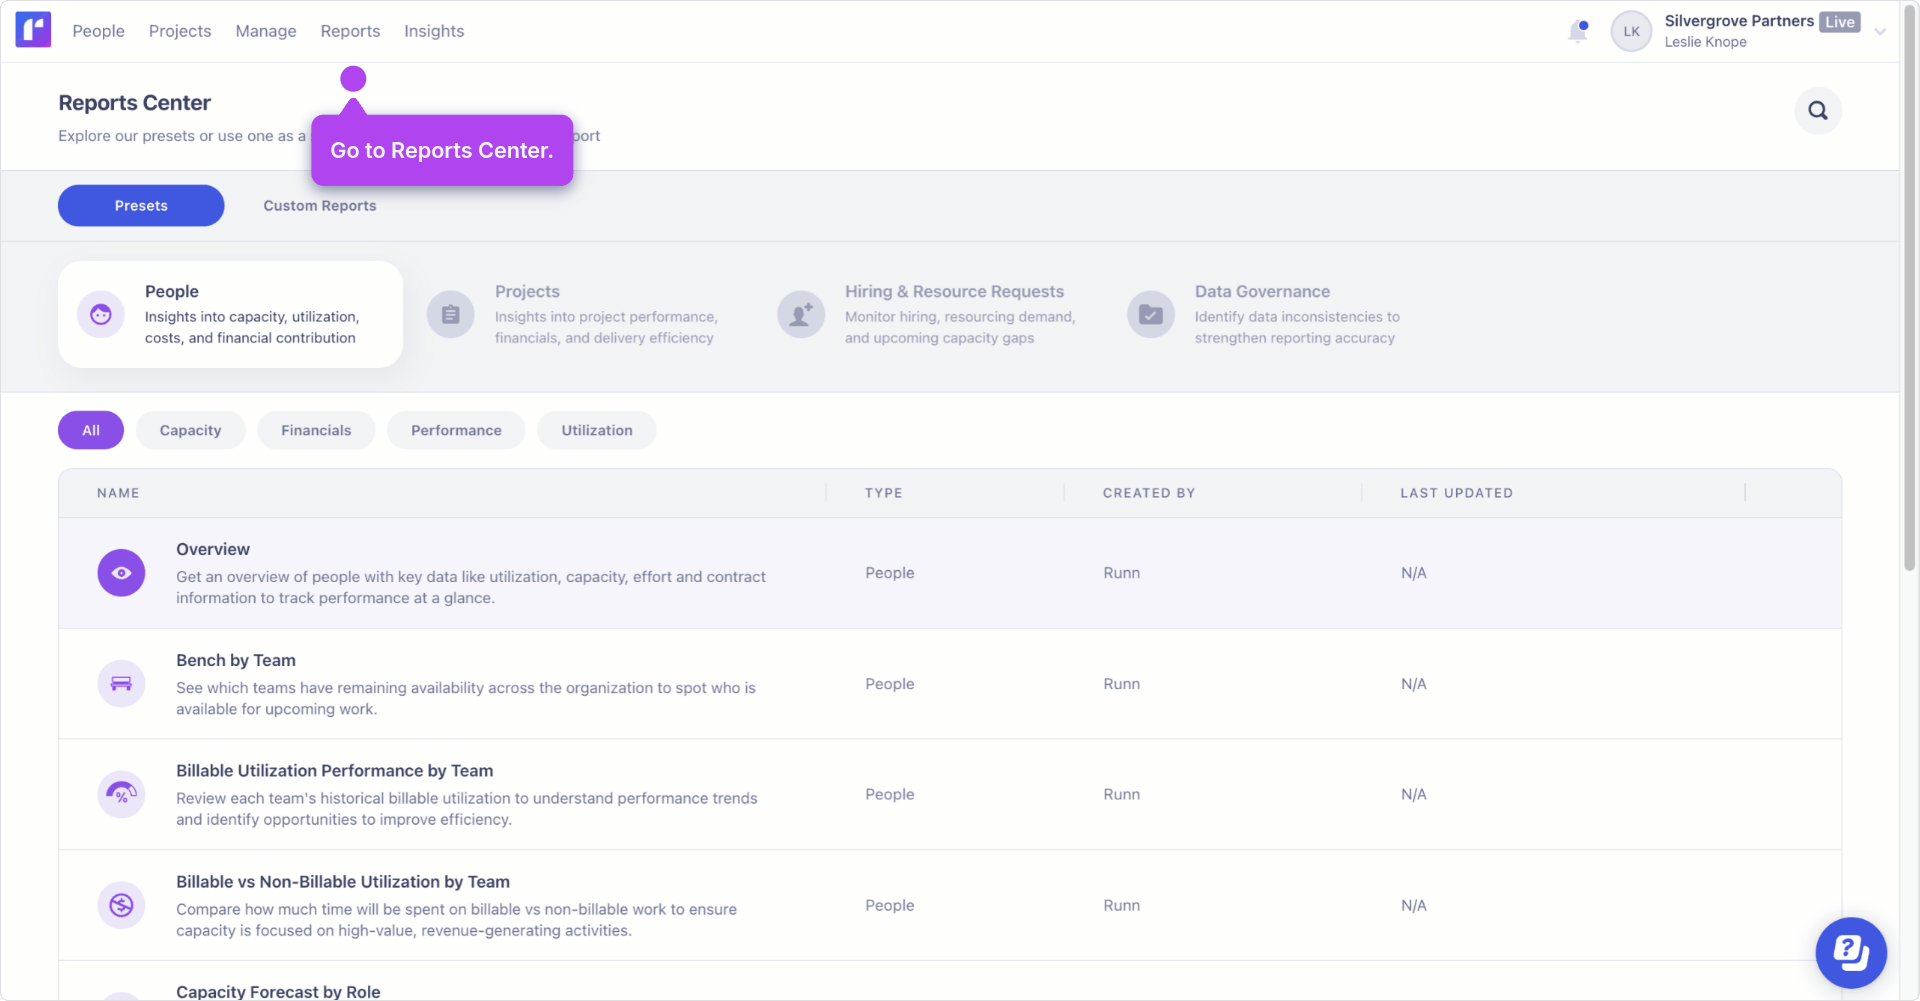Viewport: 1920px width, 1001px height.
Task: Open the Bench by Team report
Action: point(950,684)
